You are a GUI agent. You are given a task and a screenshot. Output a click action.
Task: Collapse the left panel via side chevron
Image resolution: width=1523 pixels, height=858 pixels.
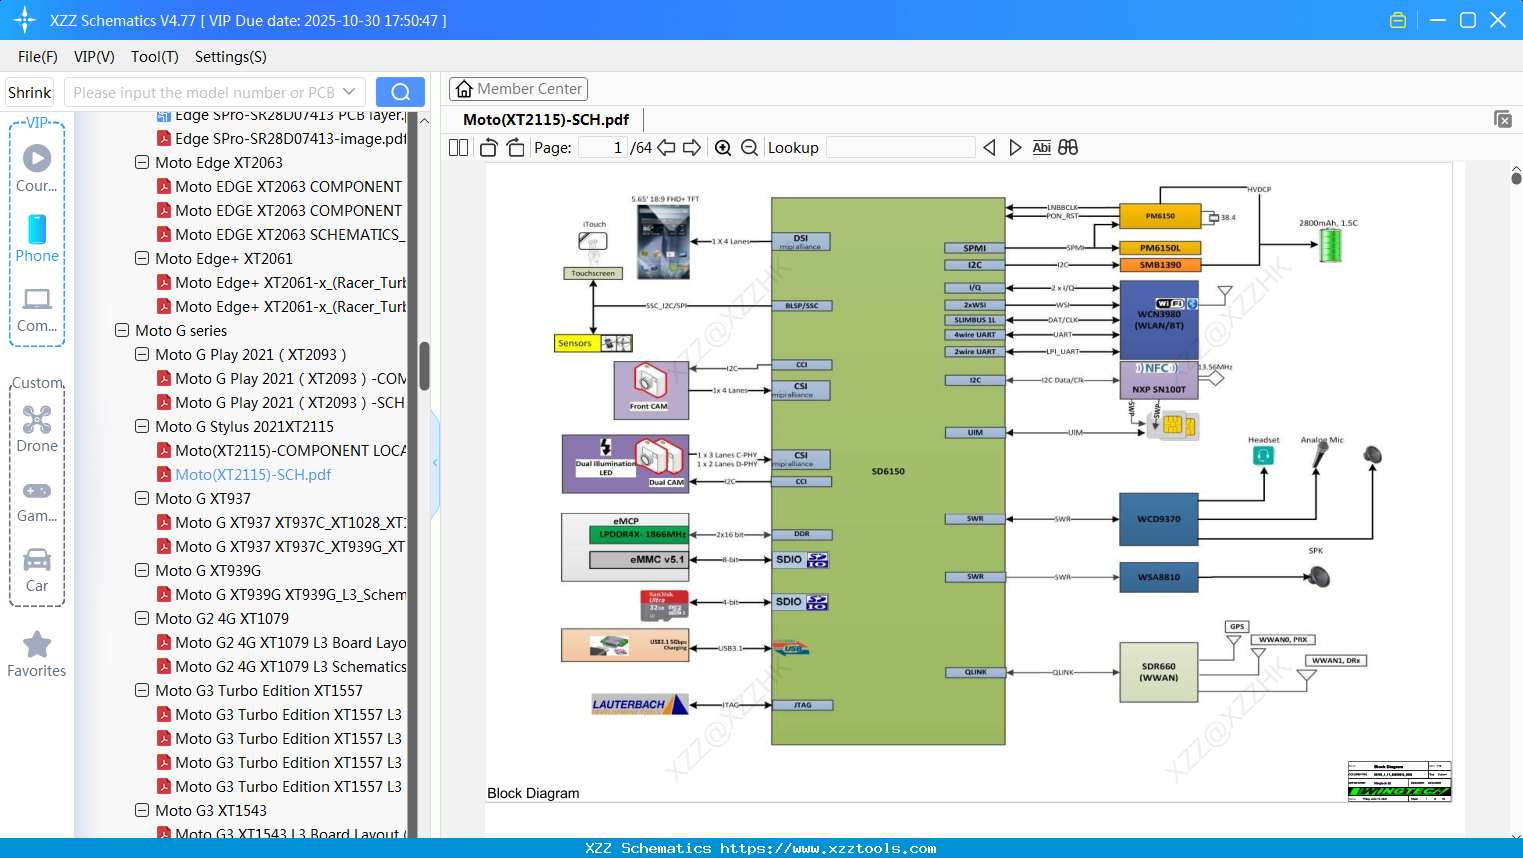pos(435,462)
